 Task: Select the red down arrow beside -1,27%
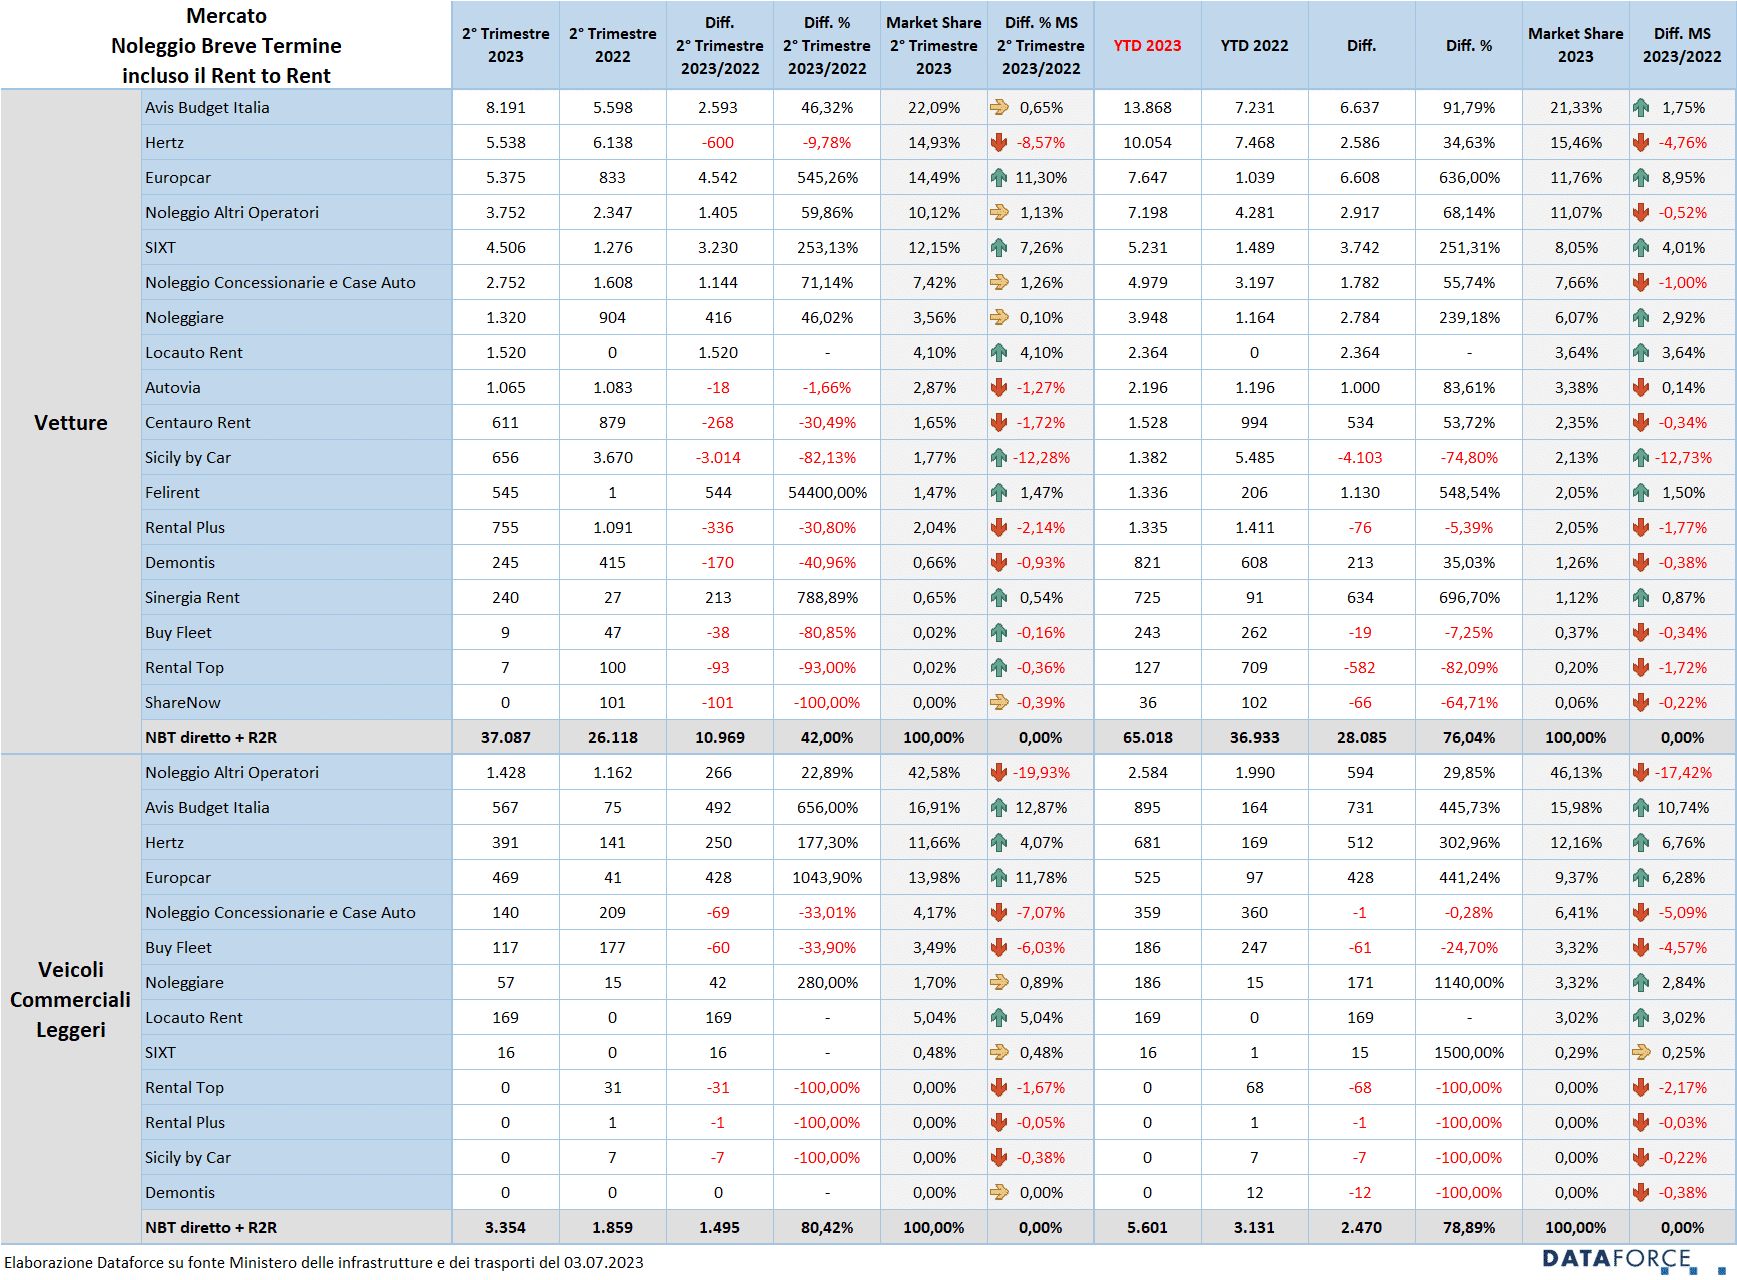pyautogui.click(x=999, y=387)
